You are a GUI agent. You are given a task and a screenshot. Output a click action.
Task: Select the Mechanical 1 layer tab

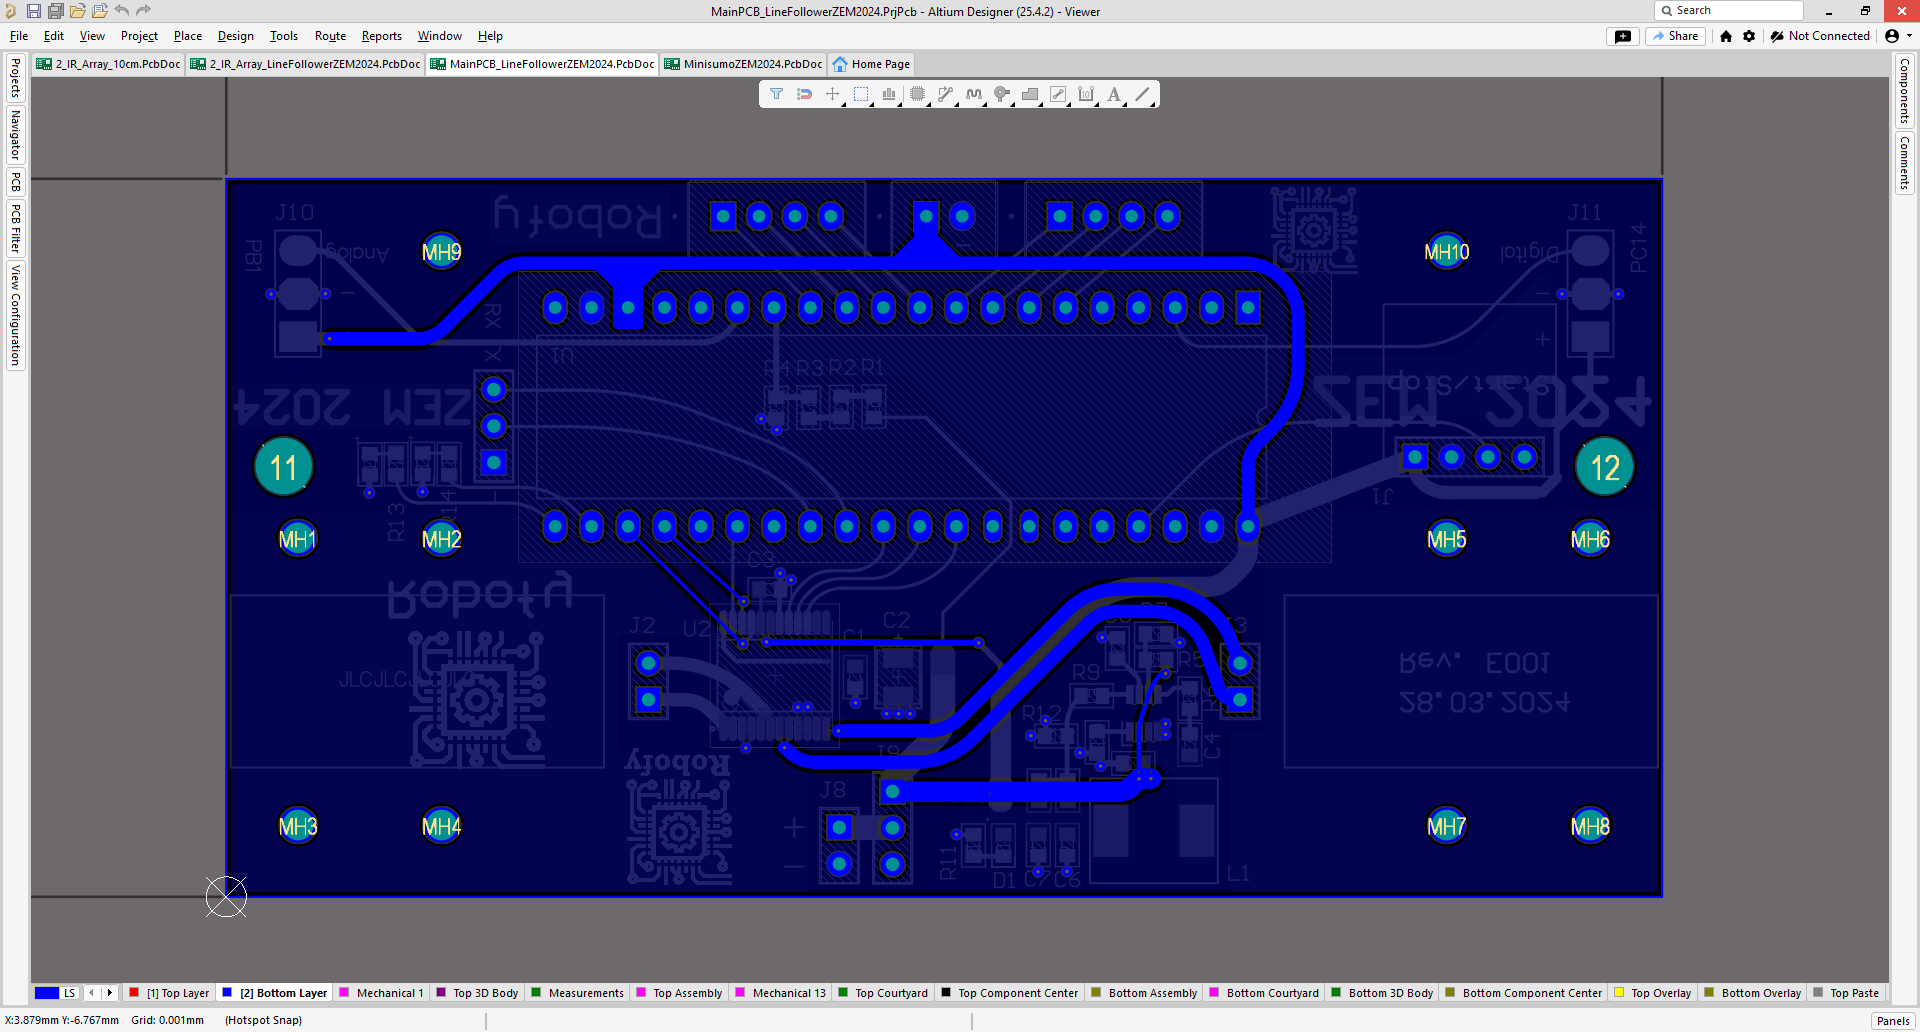point(382,993)
